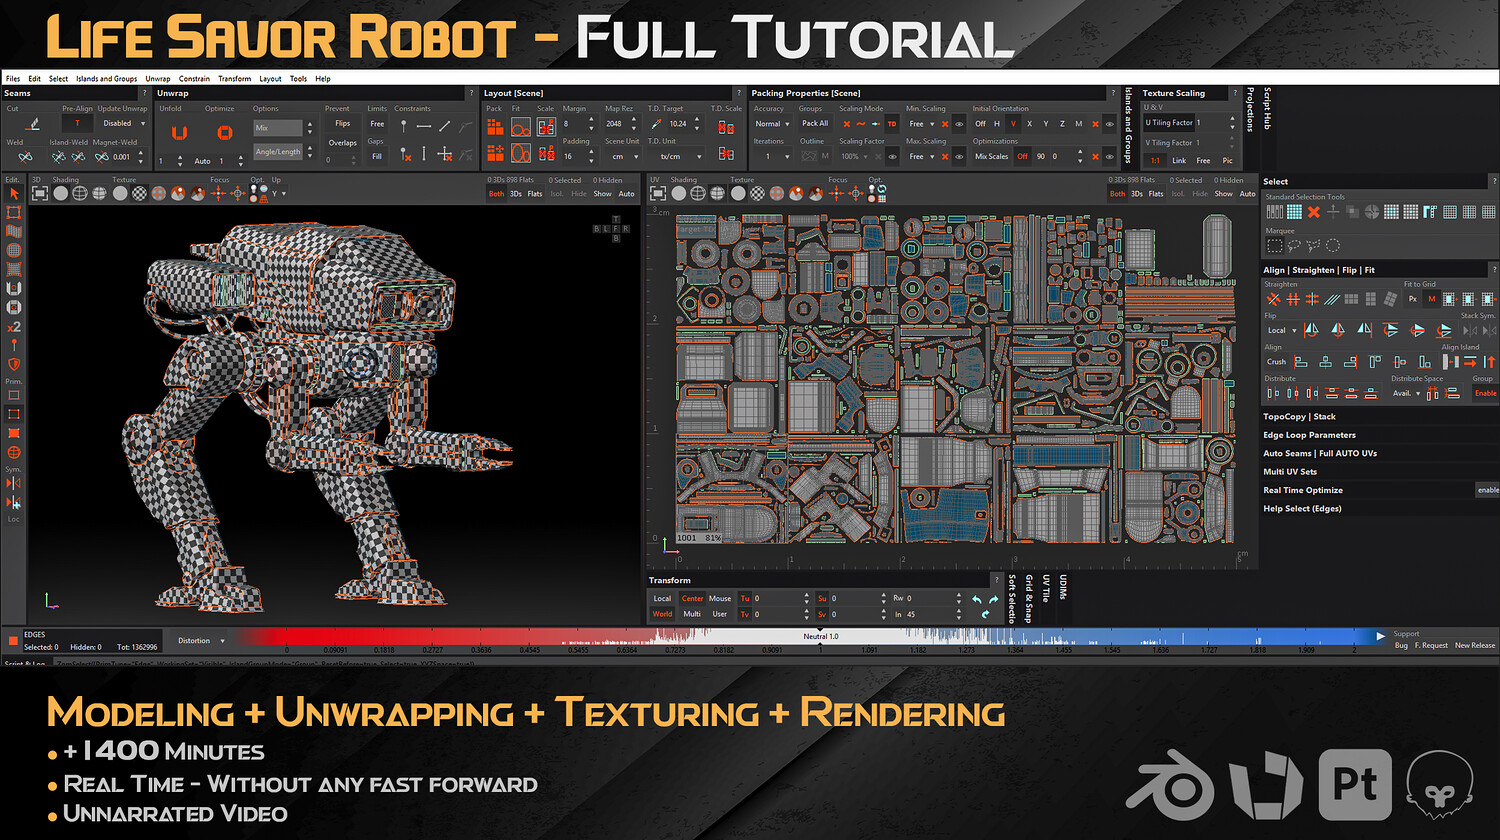This screenshot has width=1500, height=840.
Task: Click the first Align left icon beside Crush
Action: point(1300,362)
